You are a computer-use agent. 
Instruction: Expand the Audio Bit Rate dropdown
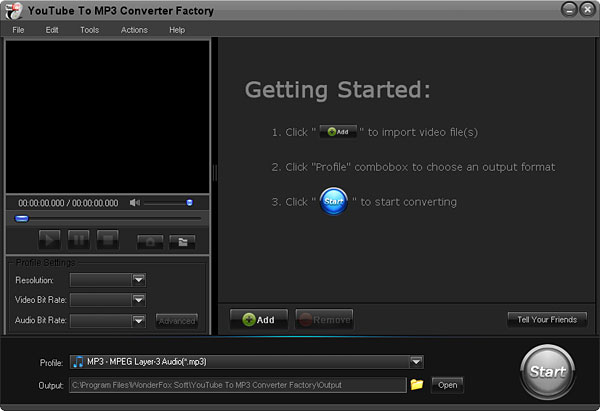139,320
